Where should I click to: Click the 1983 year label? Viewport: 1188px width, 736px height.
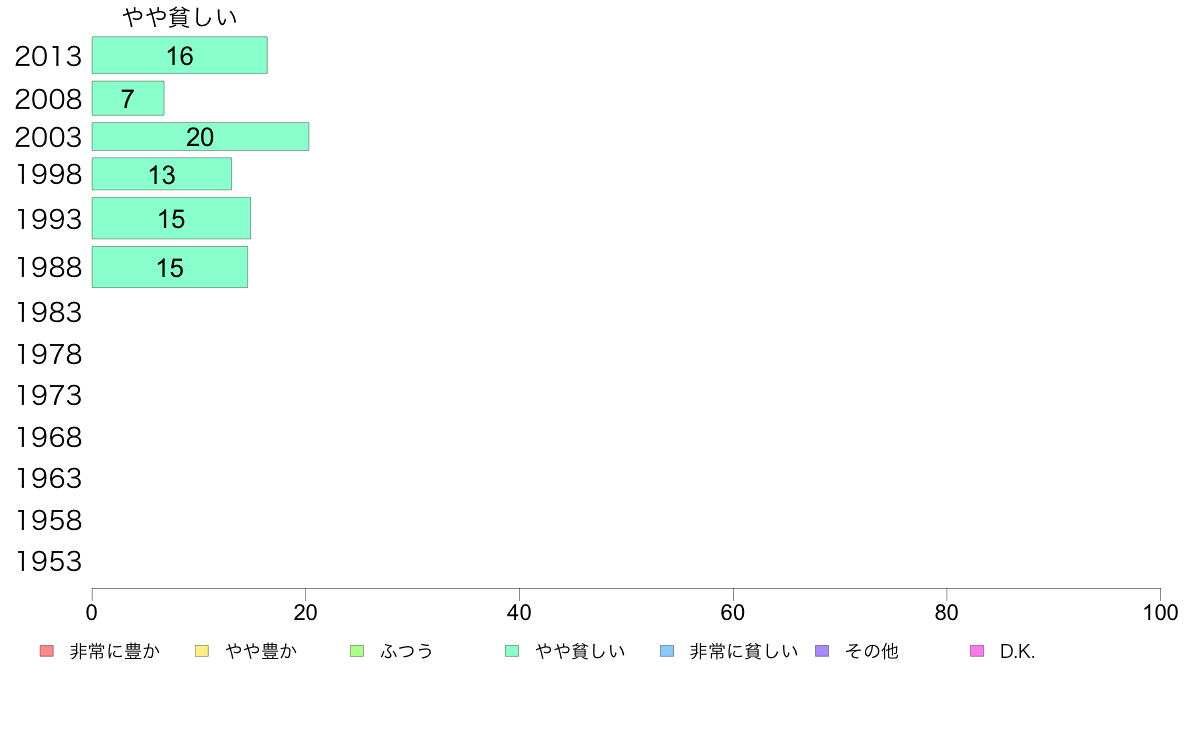[48, 312]
